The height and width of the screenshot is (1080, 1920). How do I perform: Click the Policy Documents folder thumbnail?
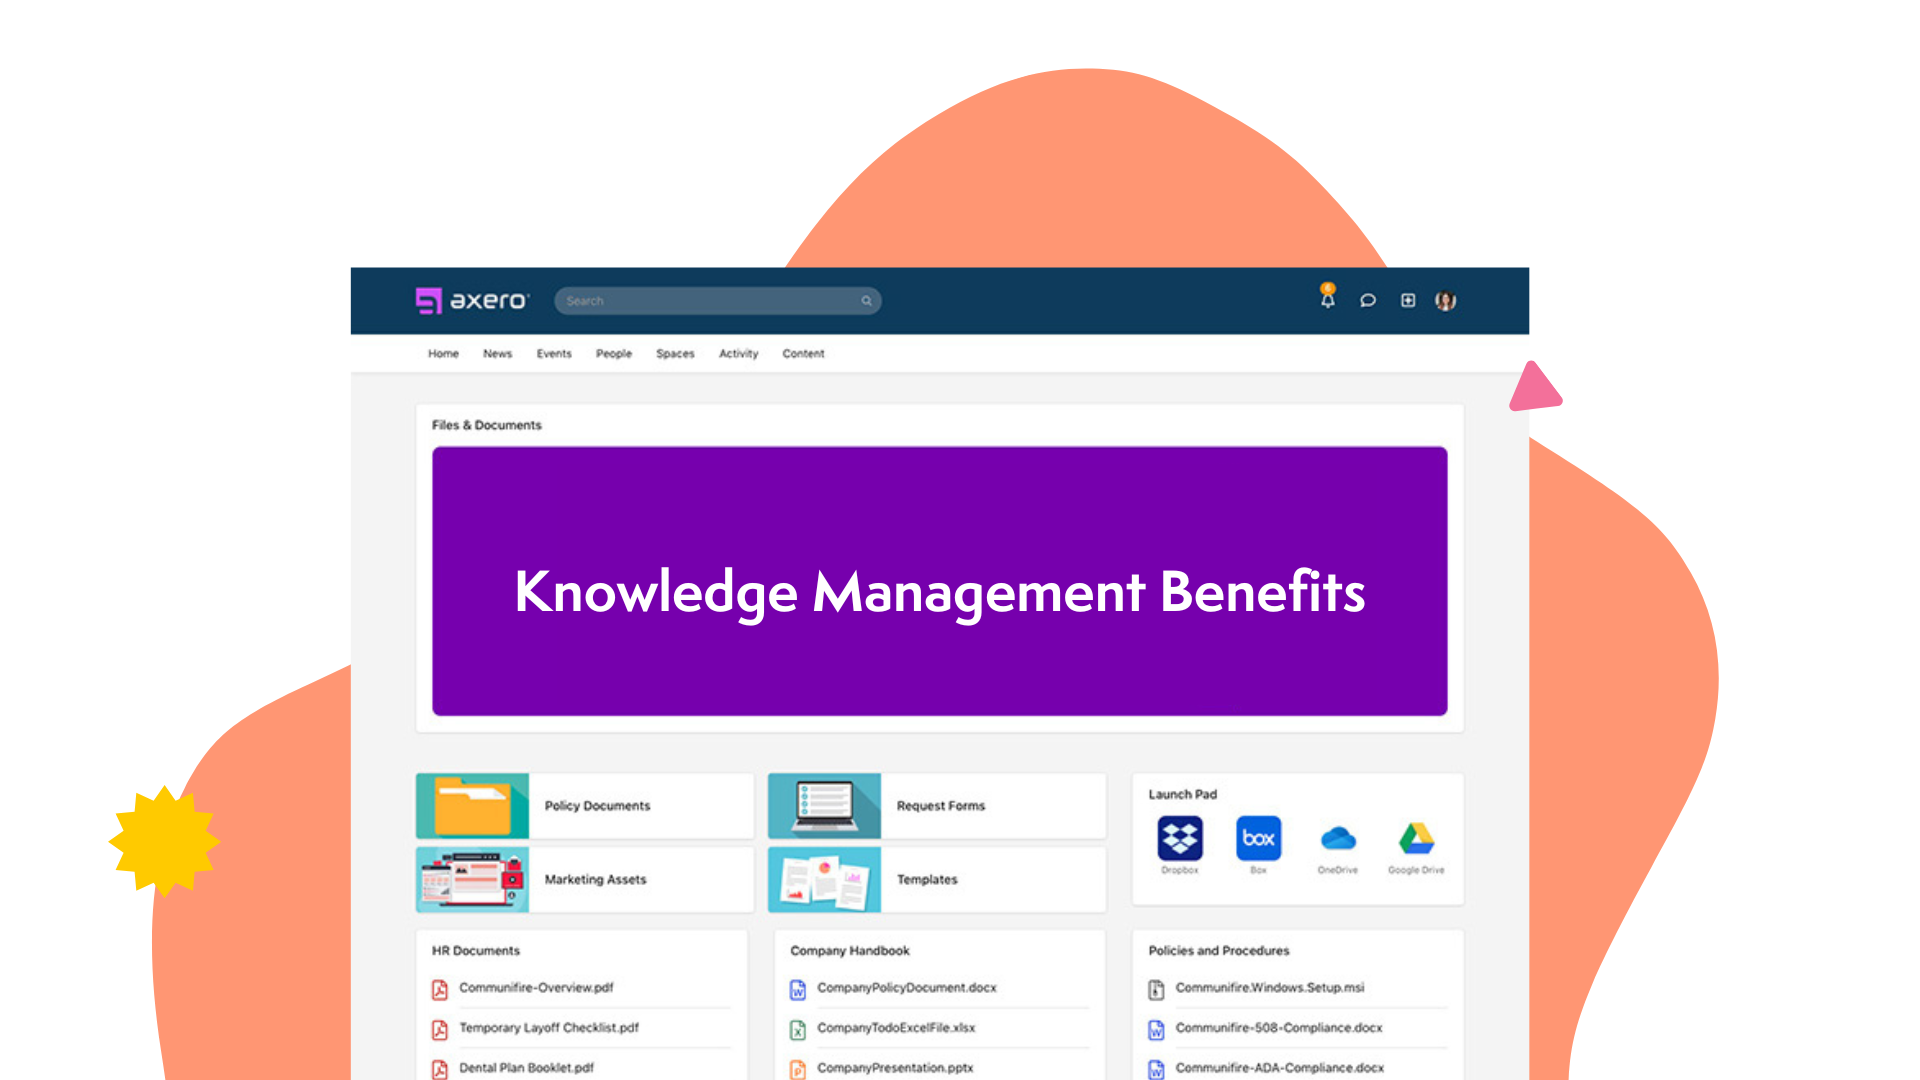point(472,806)
